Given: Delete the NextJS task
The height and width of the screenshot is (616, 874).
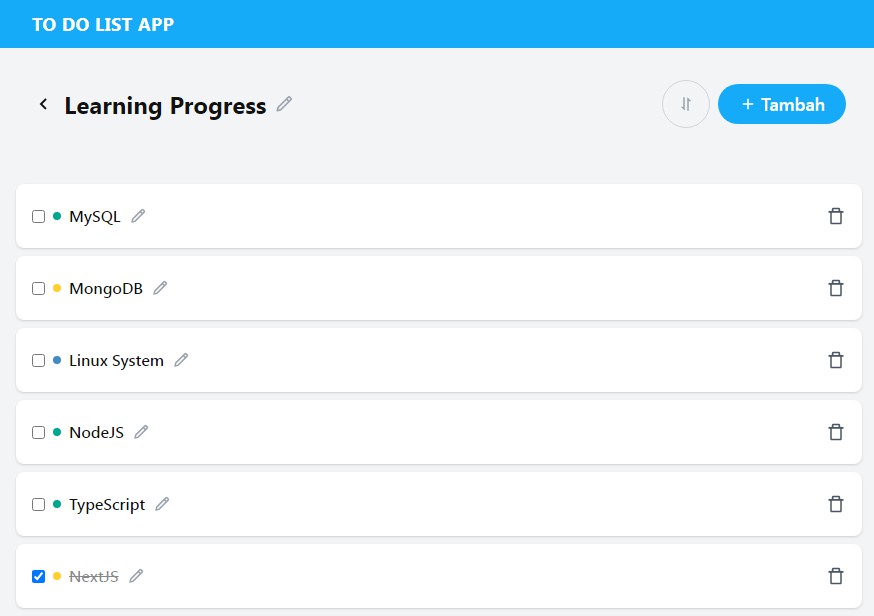Looking at the screenshot, I should [x=836, y=576].
